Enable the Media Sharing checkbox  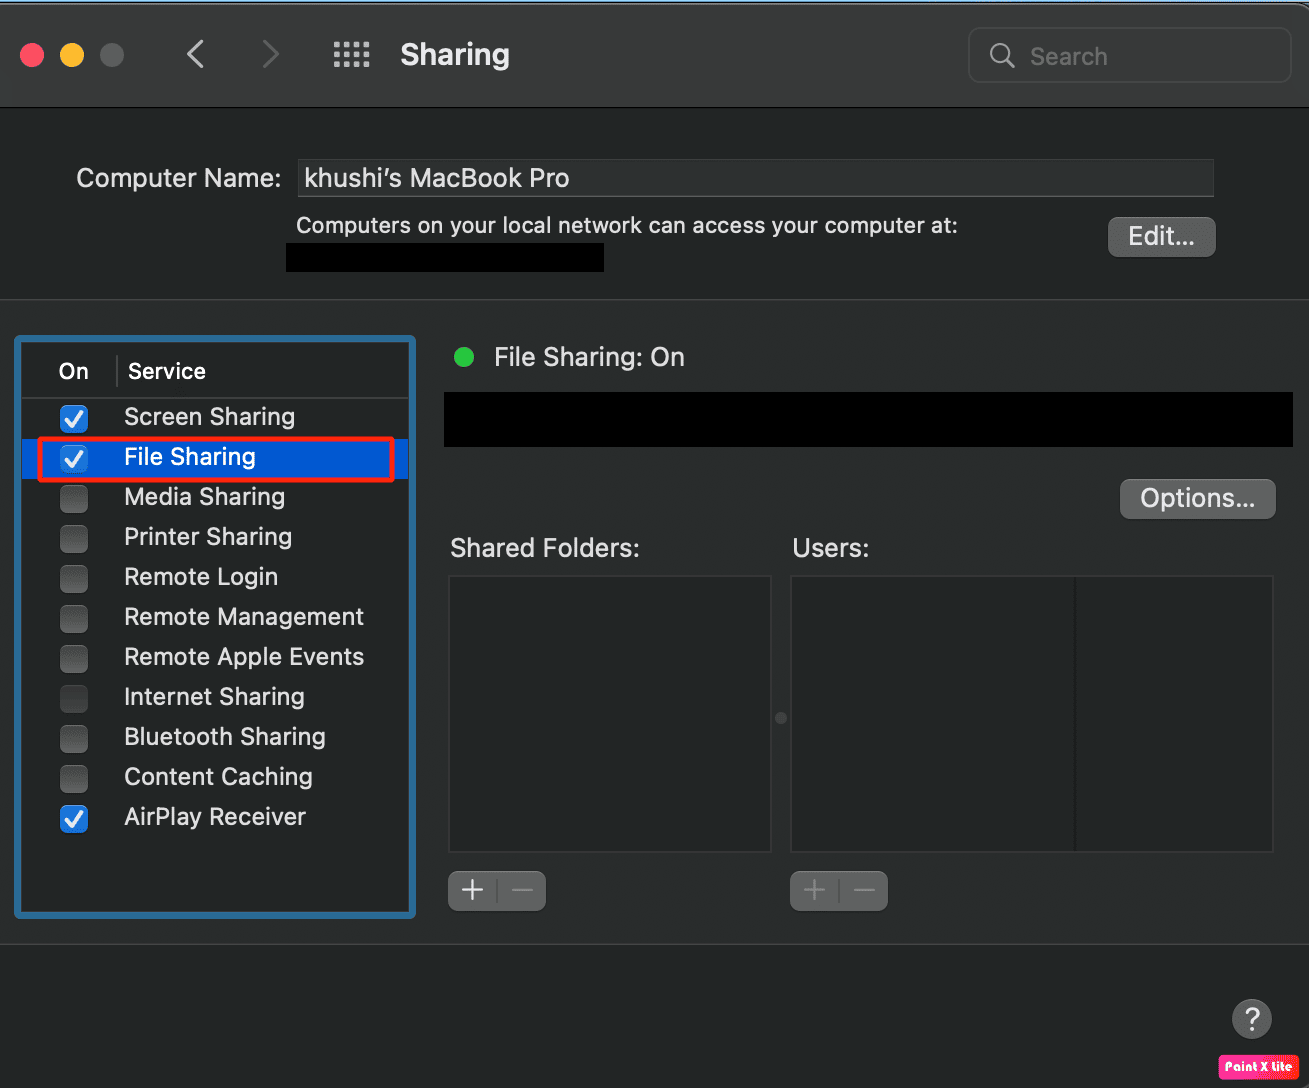[74, 498]
